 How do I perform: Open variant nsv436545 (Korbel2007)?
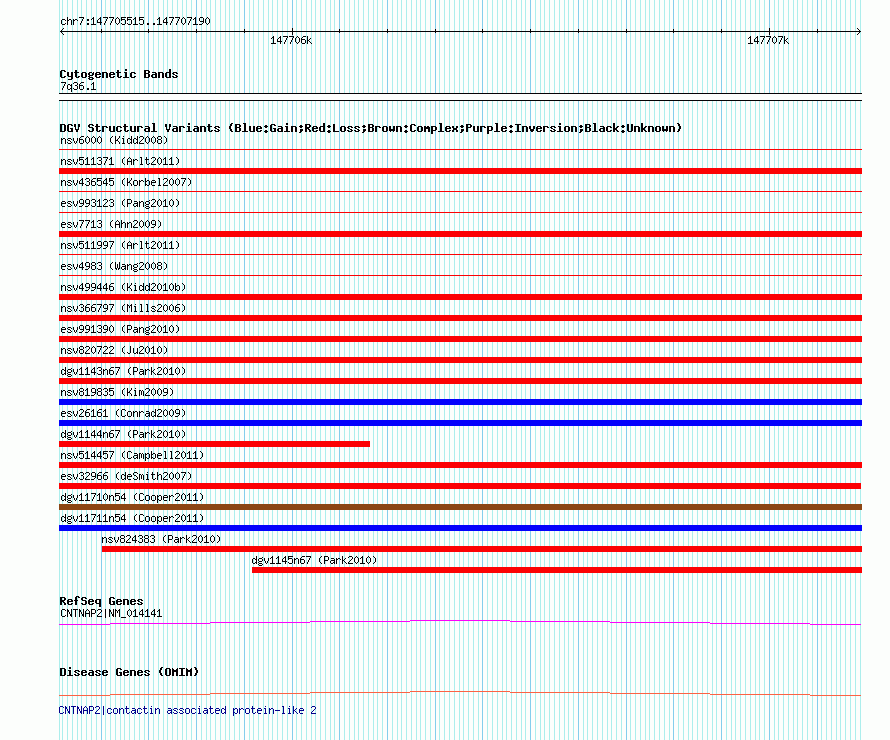click(126, 182)
